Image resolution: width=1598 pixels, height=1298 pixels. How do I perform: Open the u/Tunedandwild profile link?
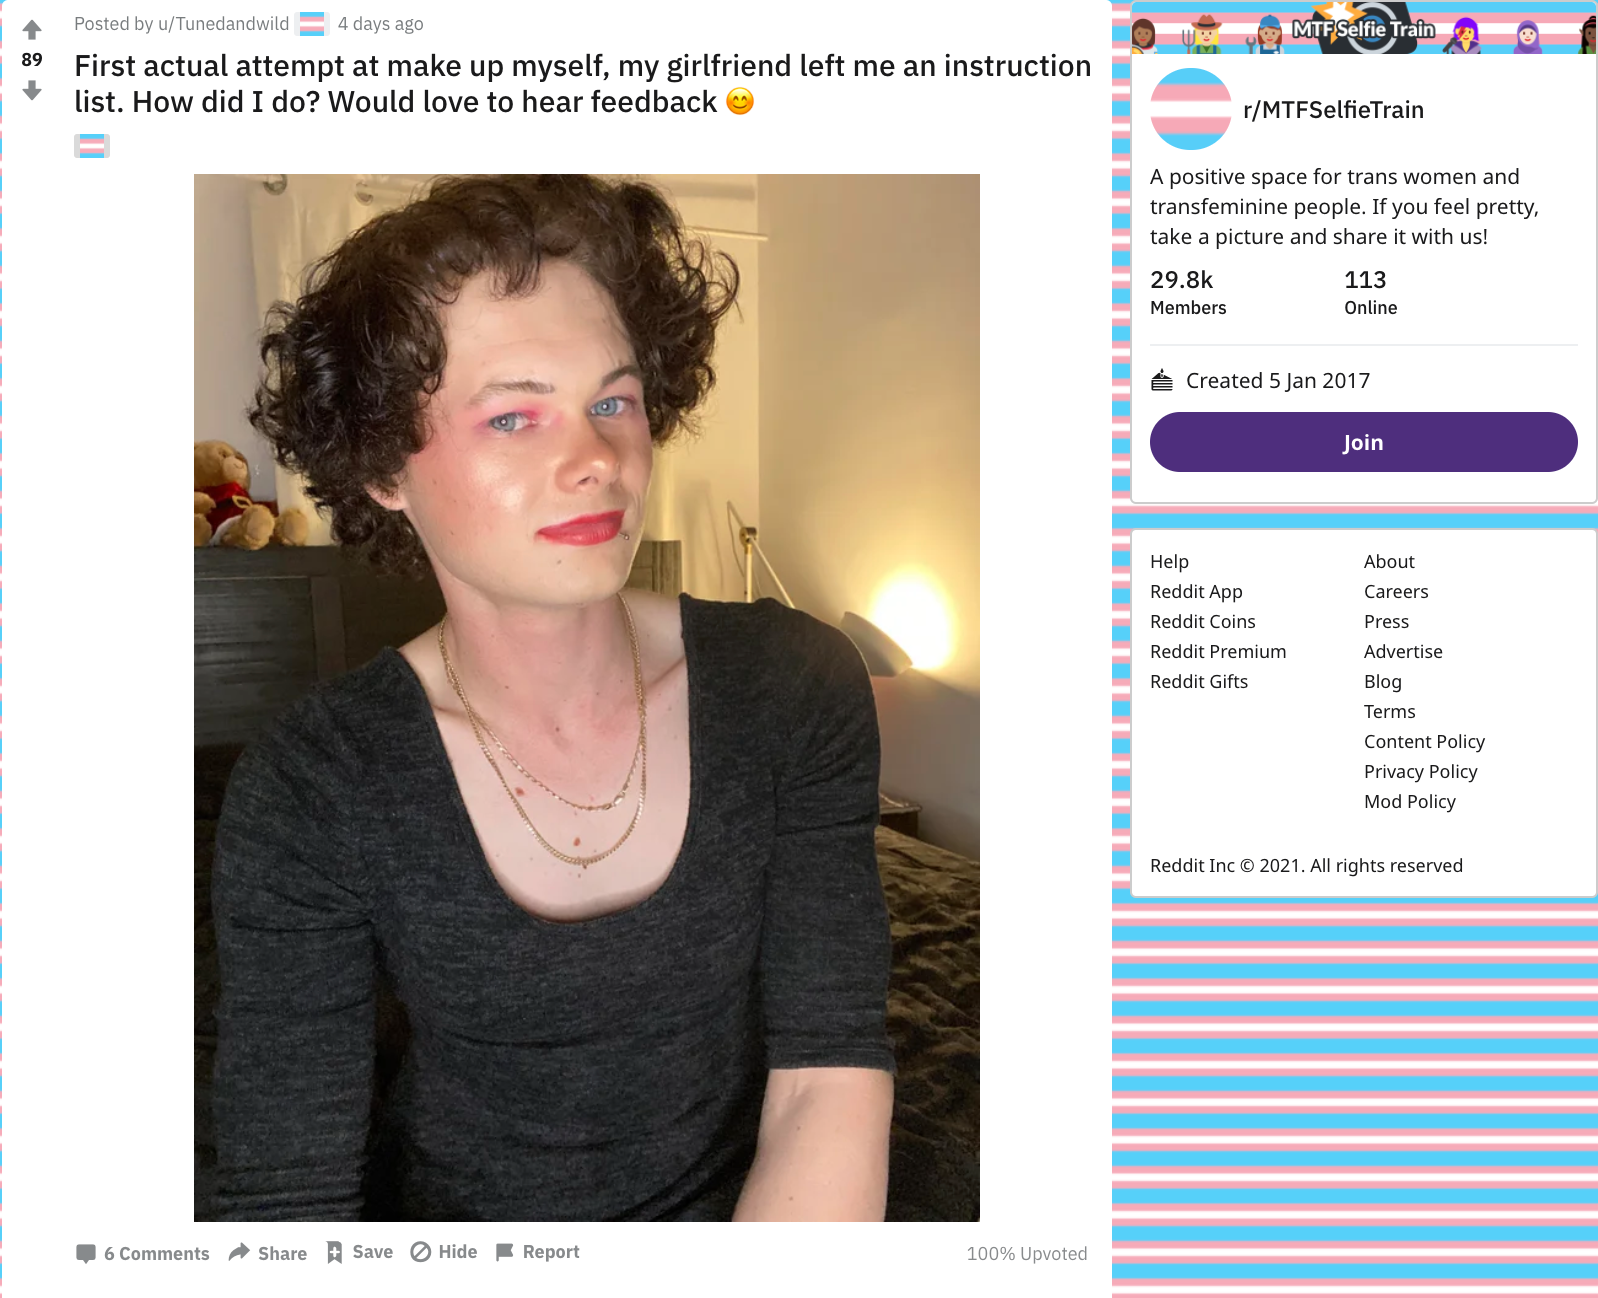tap(223, 24)
